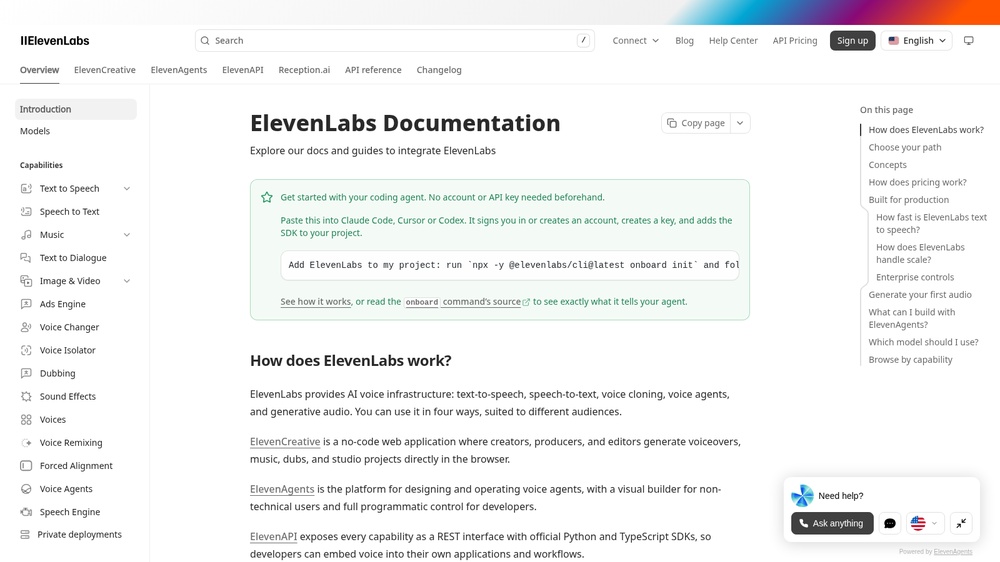
Task: Click the ElevenAgents orb avatar
Action: pos(802,496)
